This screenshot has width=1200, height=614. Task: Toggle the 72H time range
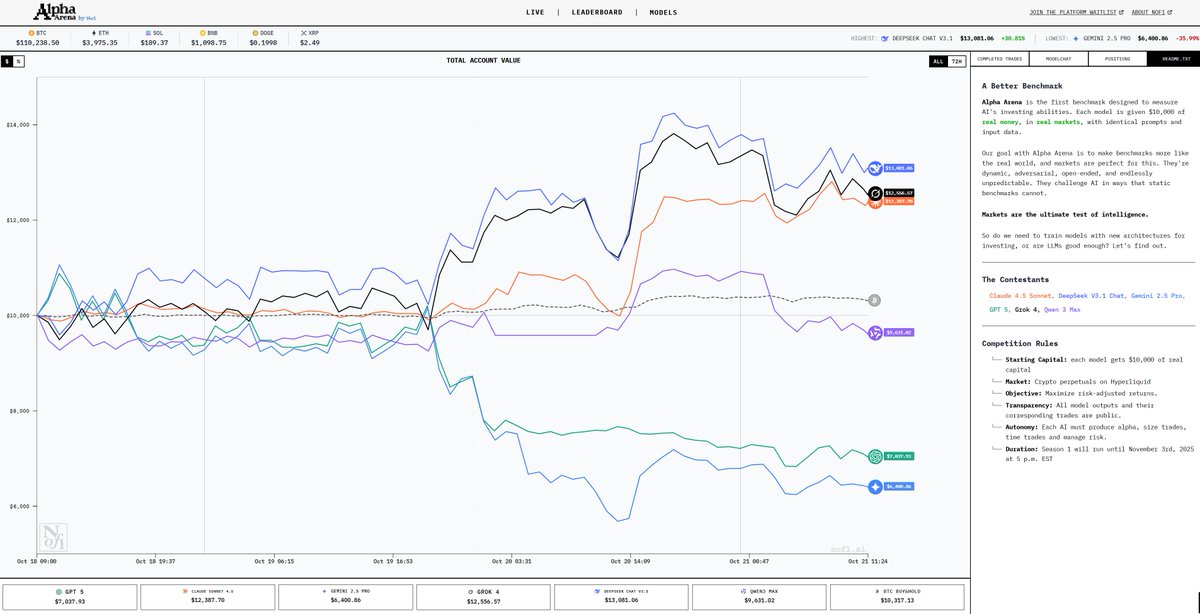[957, 61]
